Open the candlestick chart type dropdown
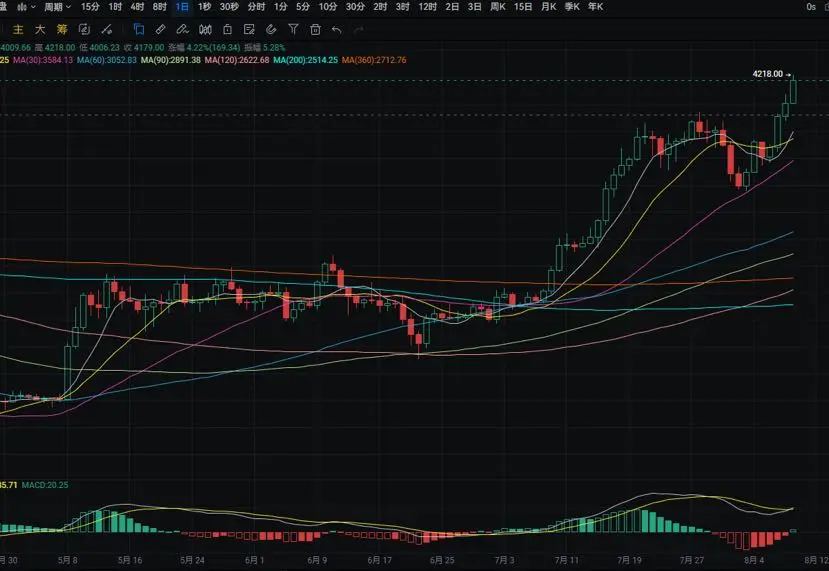Image resolution: width=829 pixels, height=571 pixels. coord(26,7)
